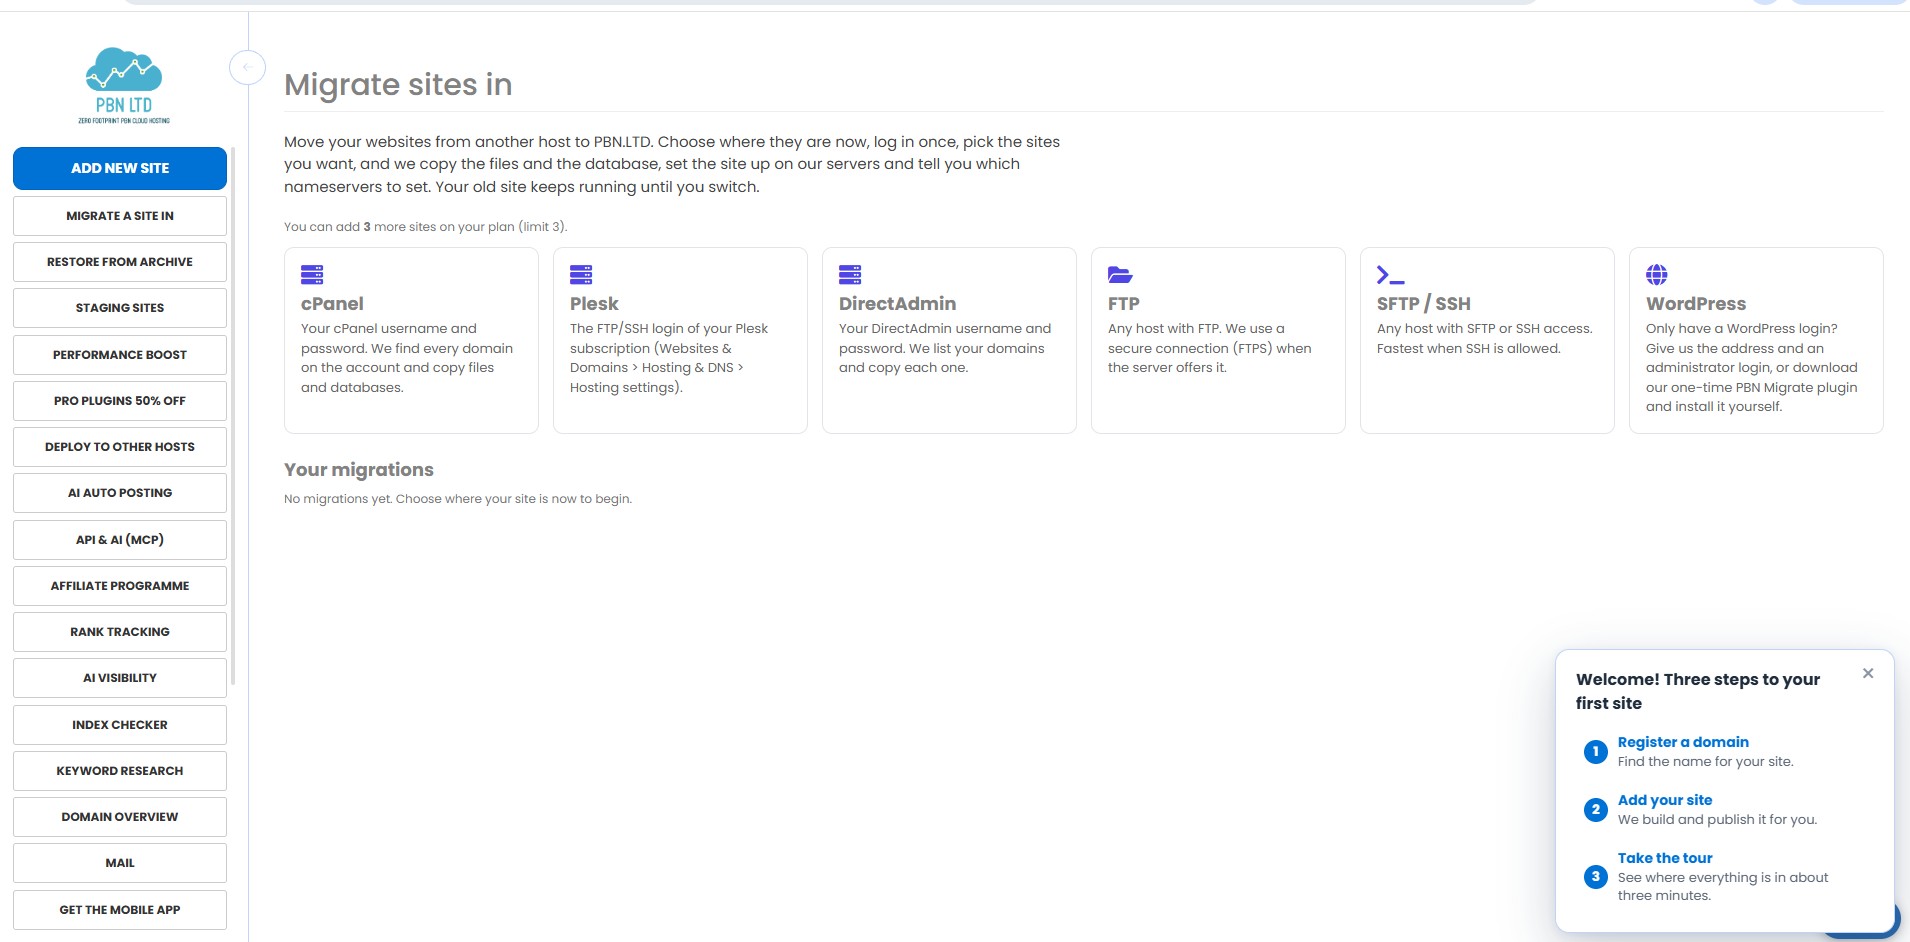The height and width of the screenshot is (942, 1910).
Task: Go to Affiliate Programme
Action: pyautogui.click(x=120, y=586)
